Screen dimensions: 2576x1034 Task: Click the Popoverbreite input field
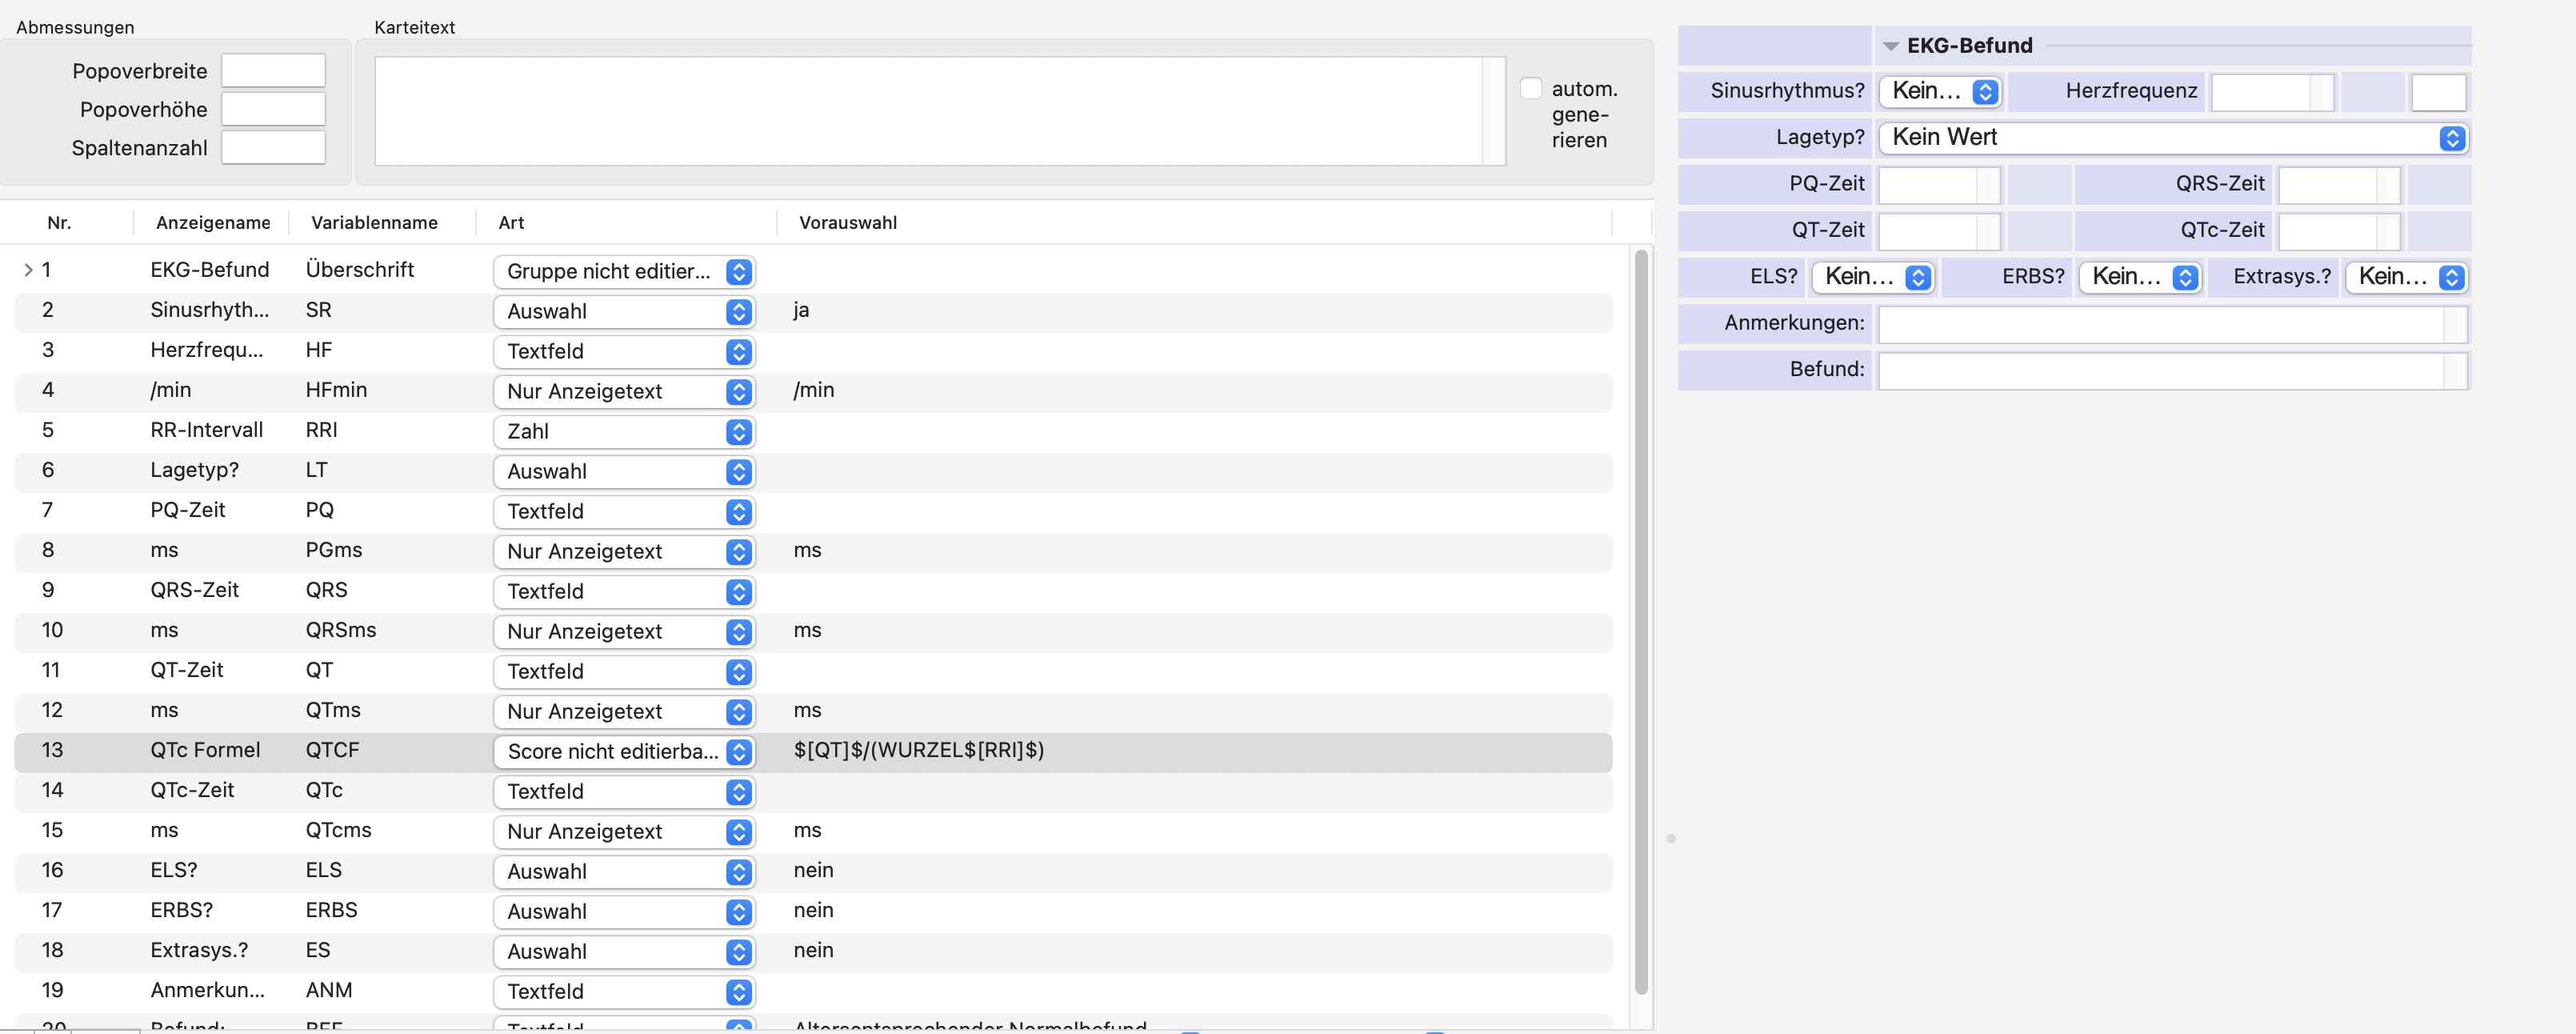273,71
